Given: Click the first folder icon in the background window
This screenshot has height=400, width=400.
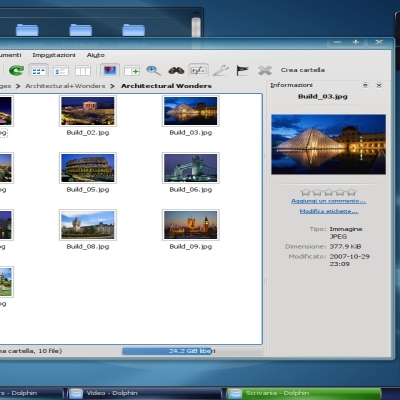Looking at the screenshot, I should 27,30.
